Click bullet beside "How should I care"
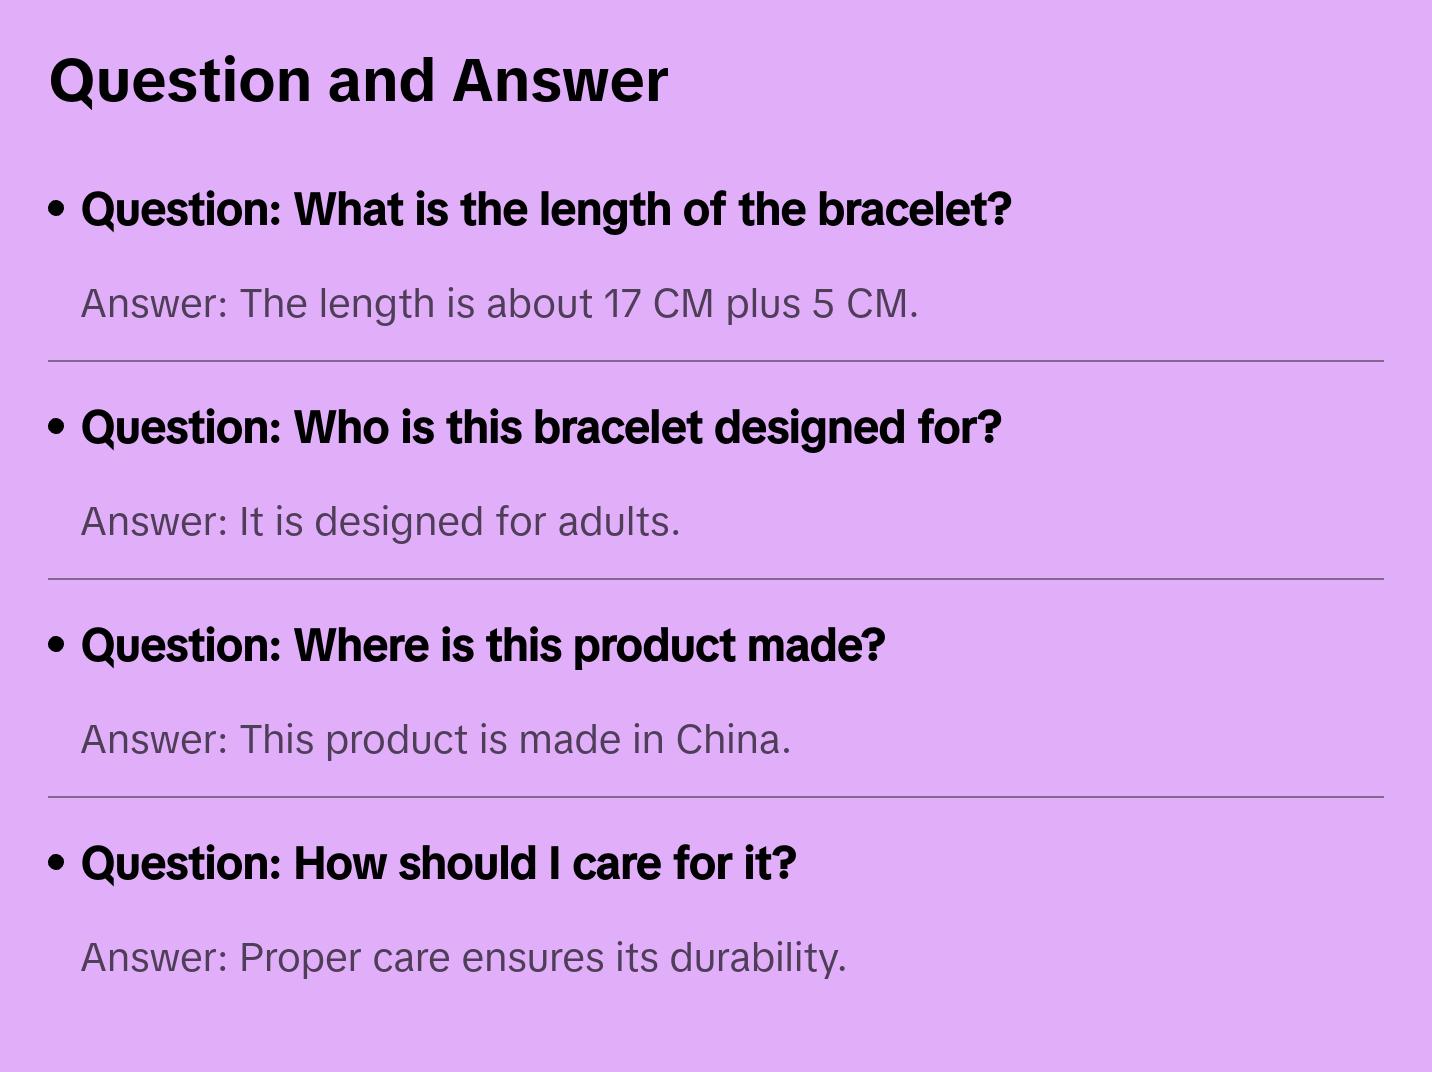This screenshot has height=1072, width=1432. tap(57, 864)
